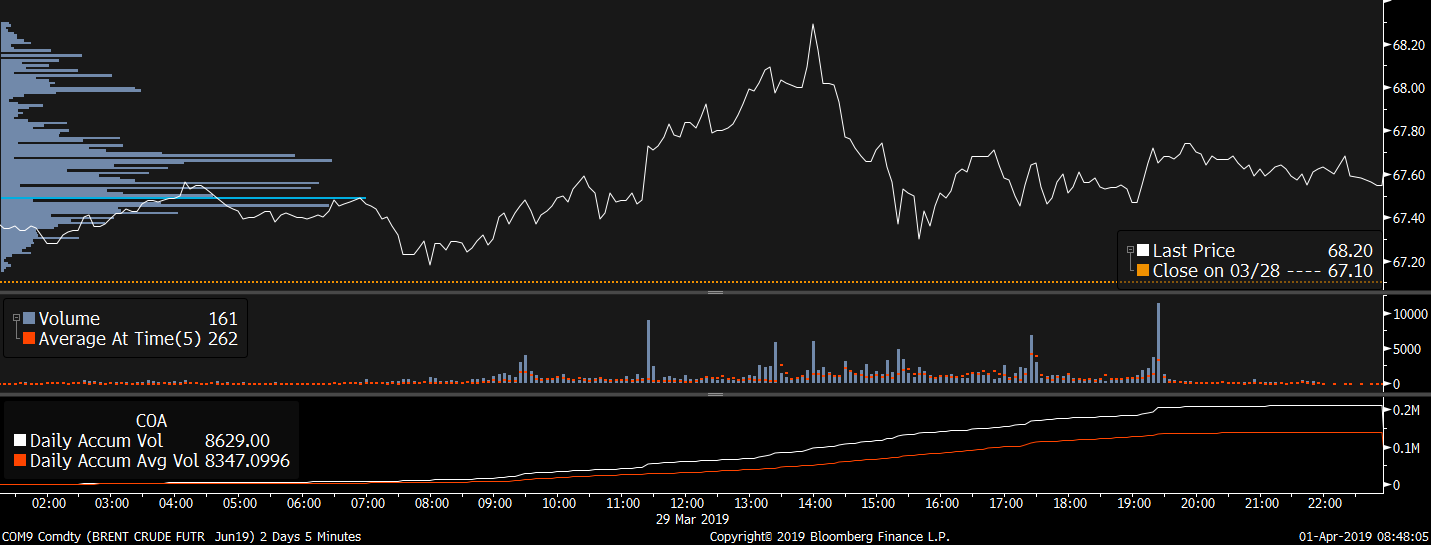1431x545 pixels.
Task: Click the 02:00 time axis label
Action: click(49, 504)
